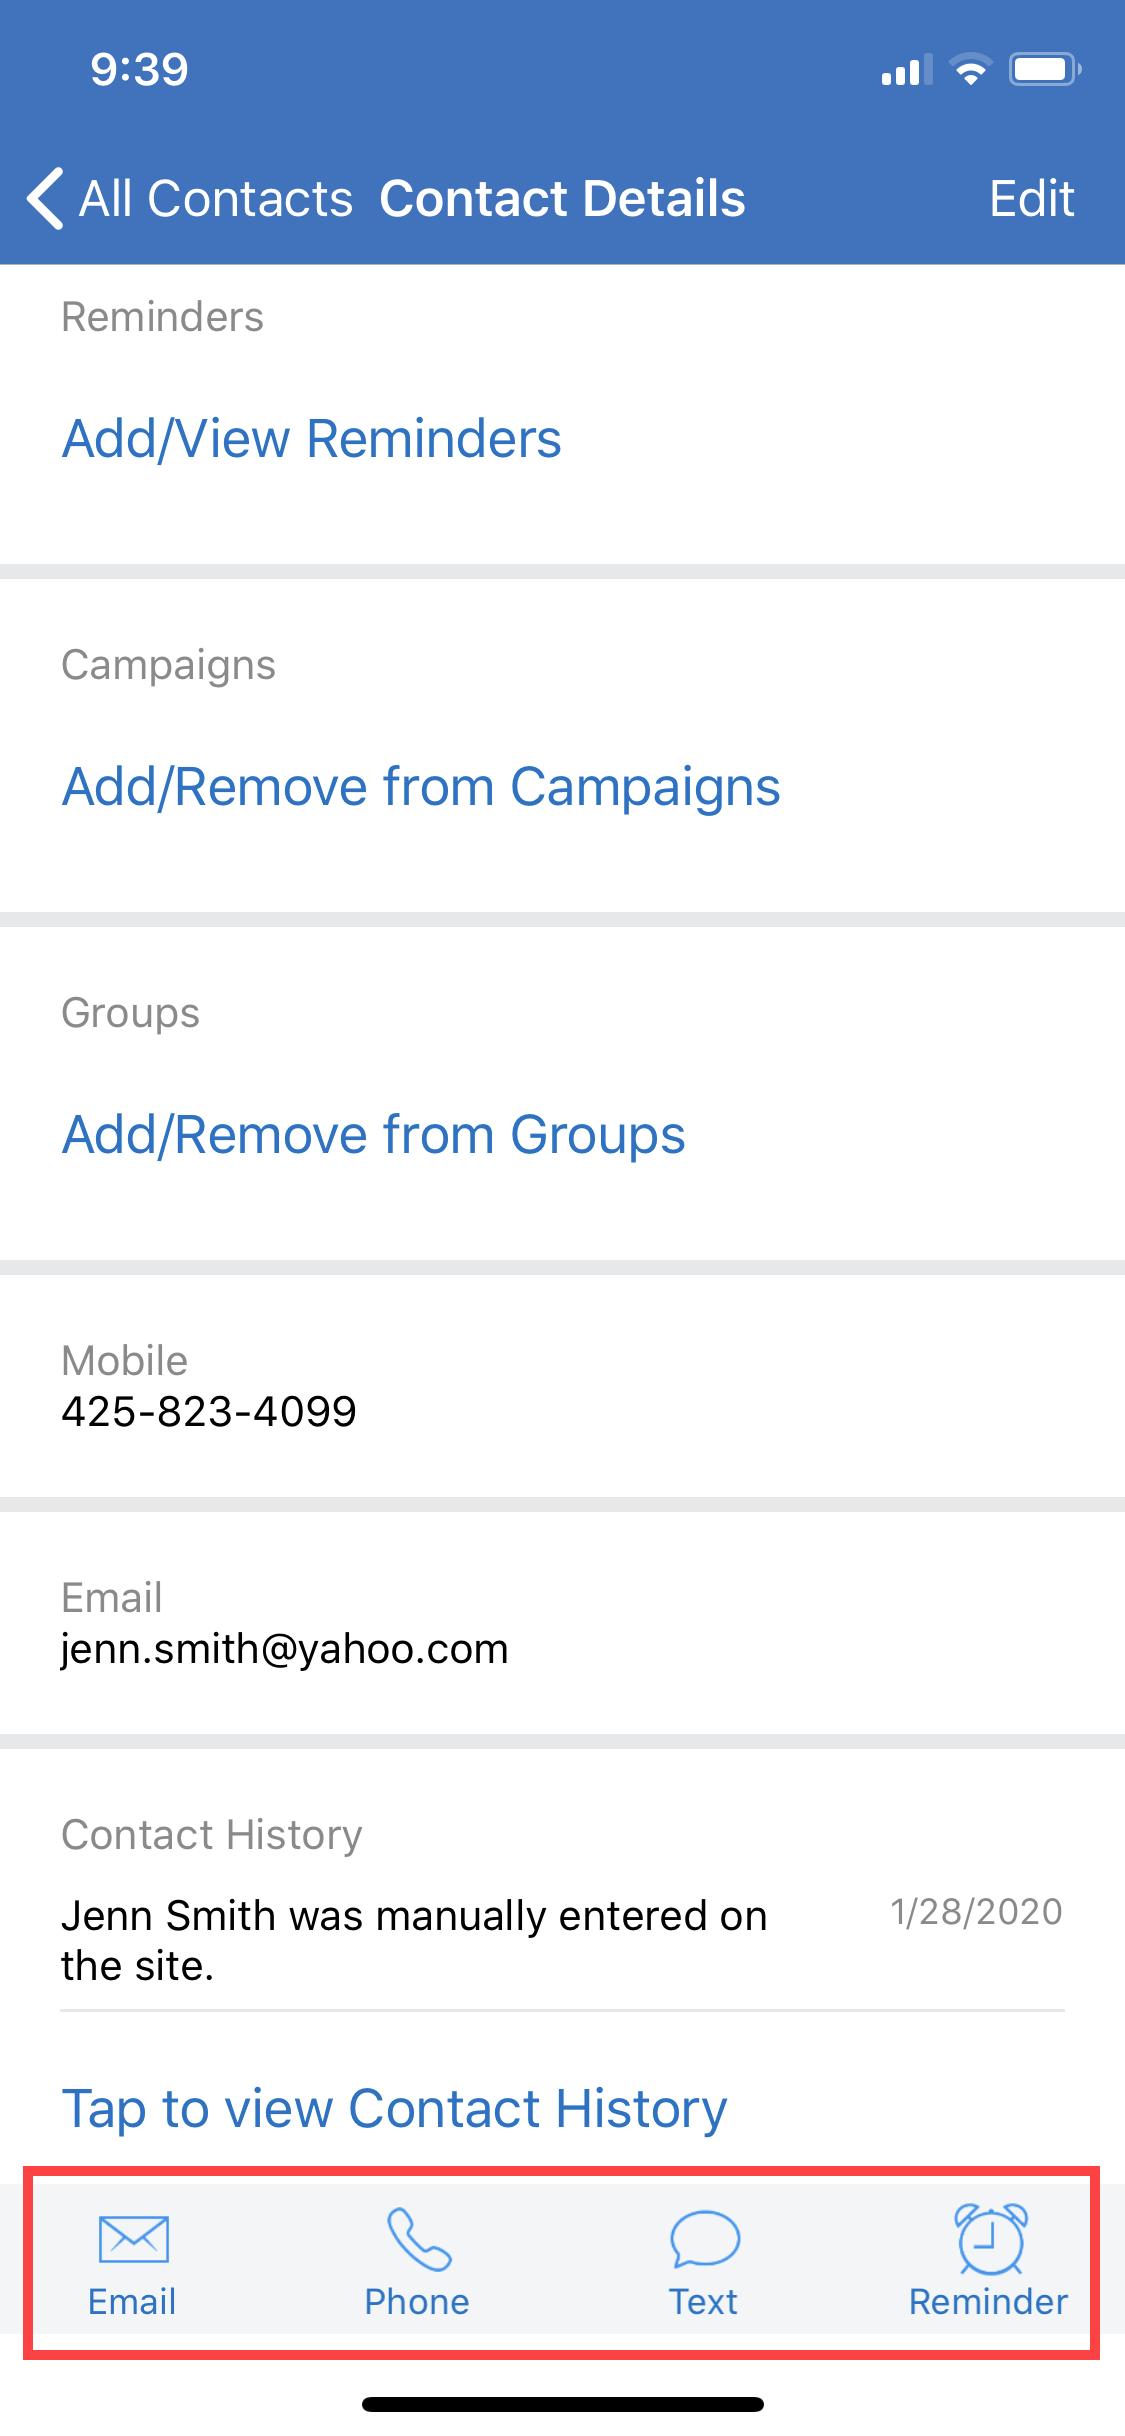Tap the Wi-Fi status icon

tap(970, 69)
